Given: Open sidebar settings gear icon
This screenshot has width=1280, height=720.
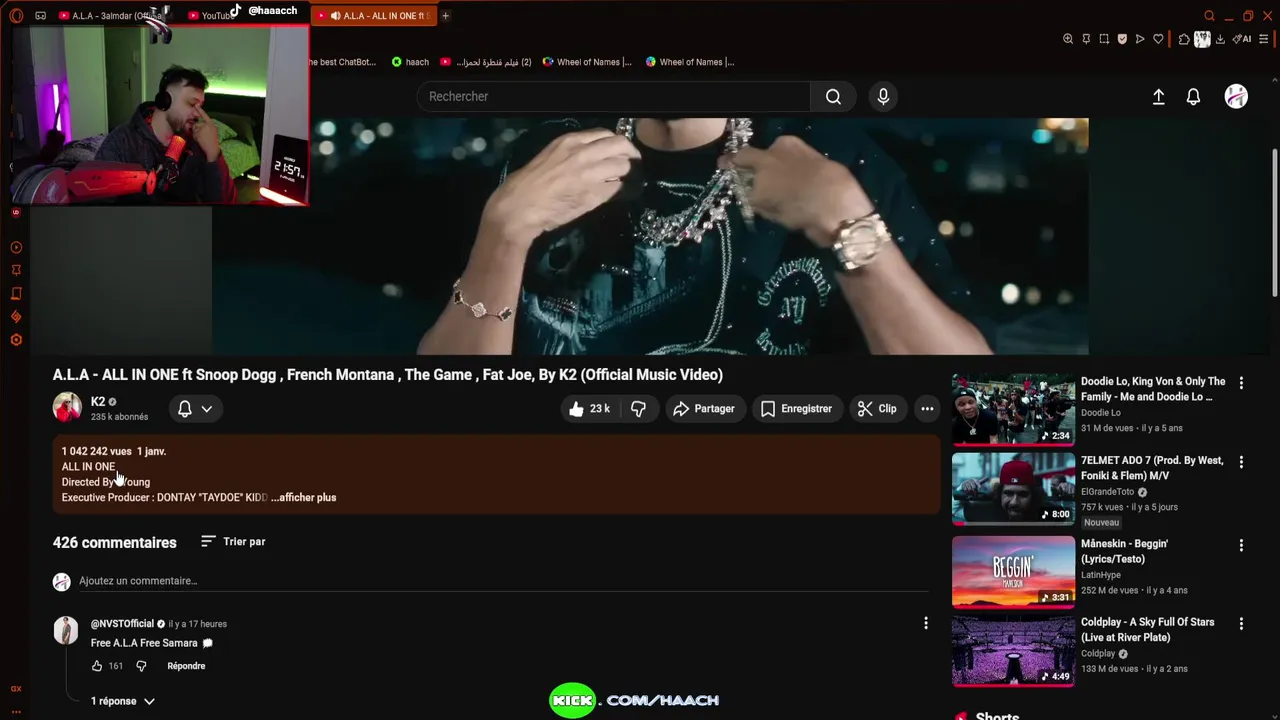Looking at the screenshot, I should point(16,340).
